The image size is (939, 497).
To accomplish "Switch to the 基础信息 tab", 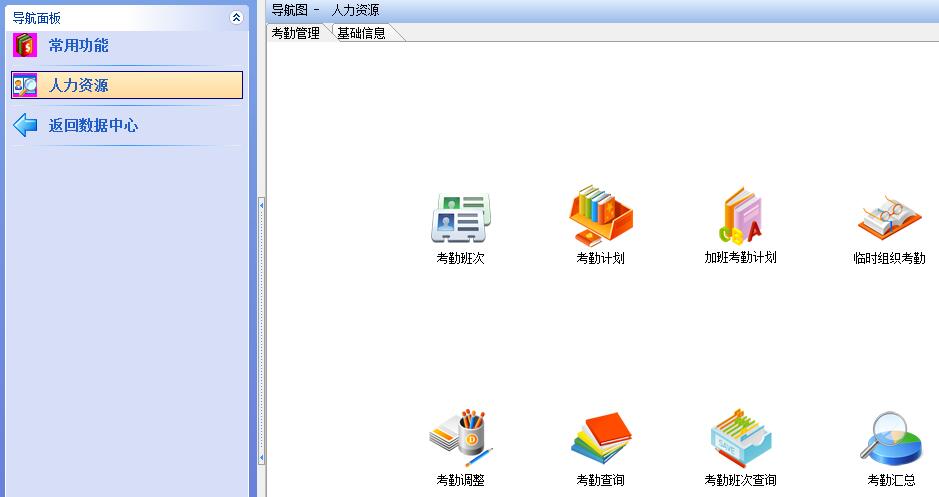I will pyautogui.click(x=362, y=33).
